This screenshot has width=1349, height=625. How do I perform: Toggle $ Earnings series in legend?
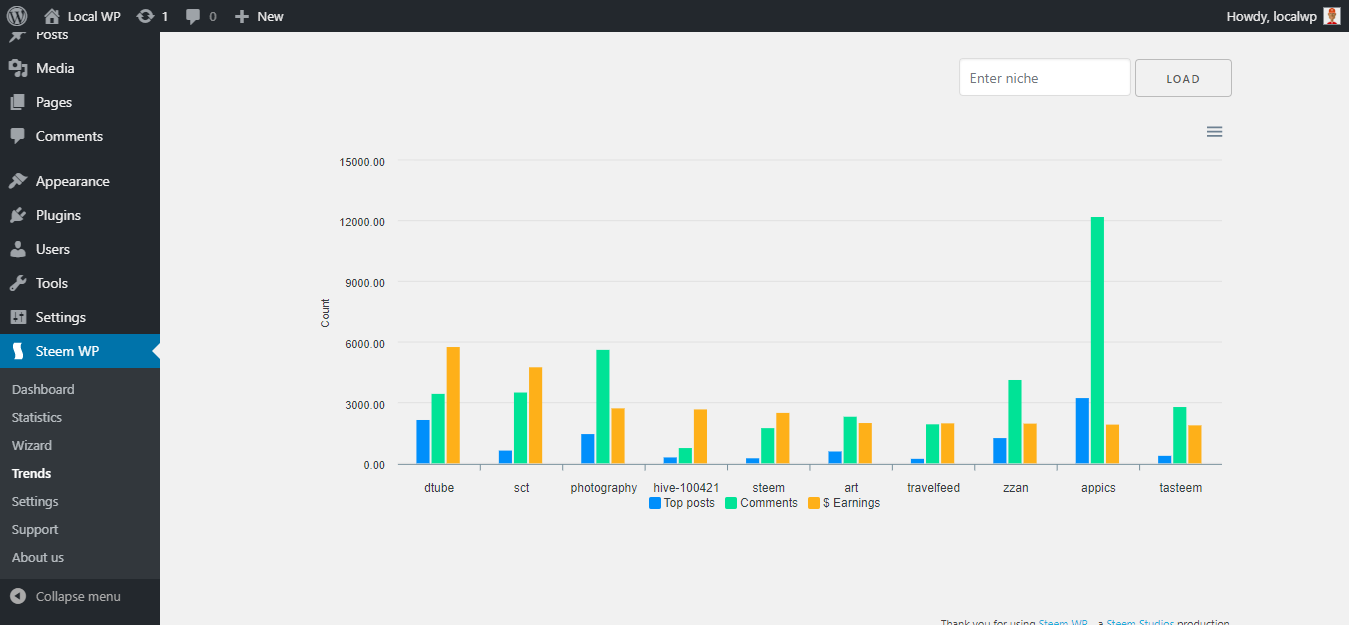tap(843, 503)
